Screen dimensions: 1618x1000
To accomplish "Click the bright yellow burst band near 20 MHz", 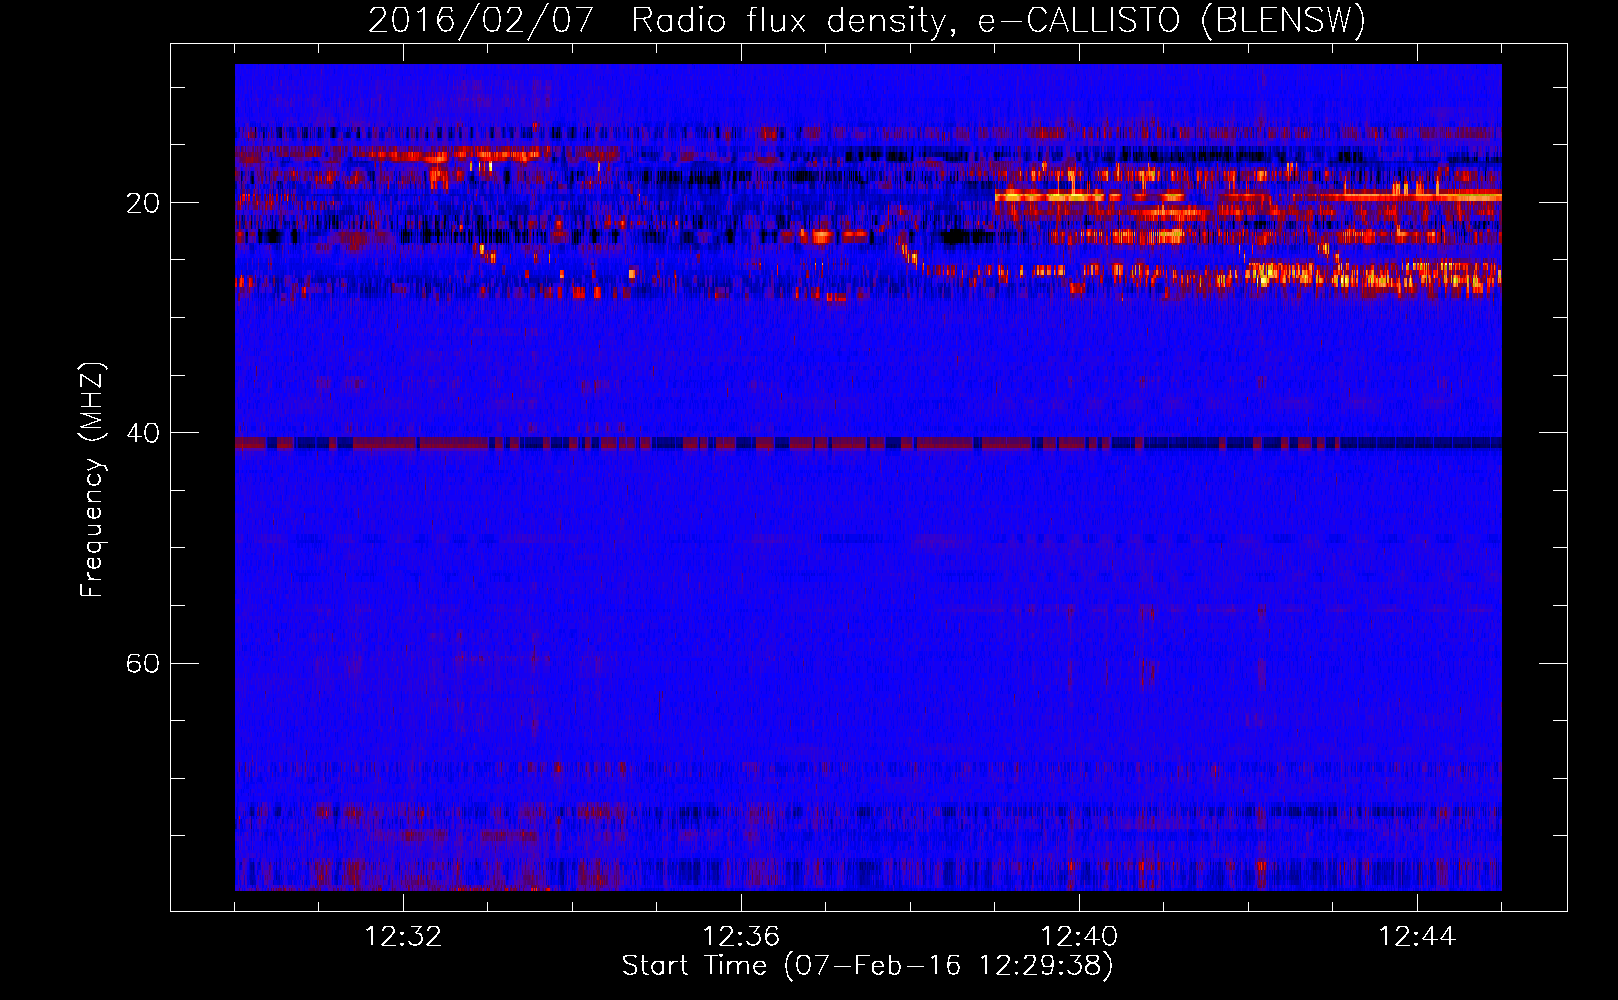I will coord(1248,196).
